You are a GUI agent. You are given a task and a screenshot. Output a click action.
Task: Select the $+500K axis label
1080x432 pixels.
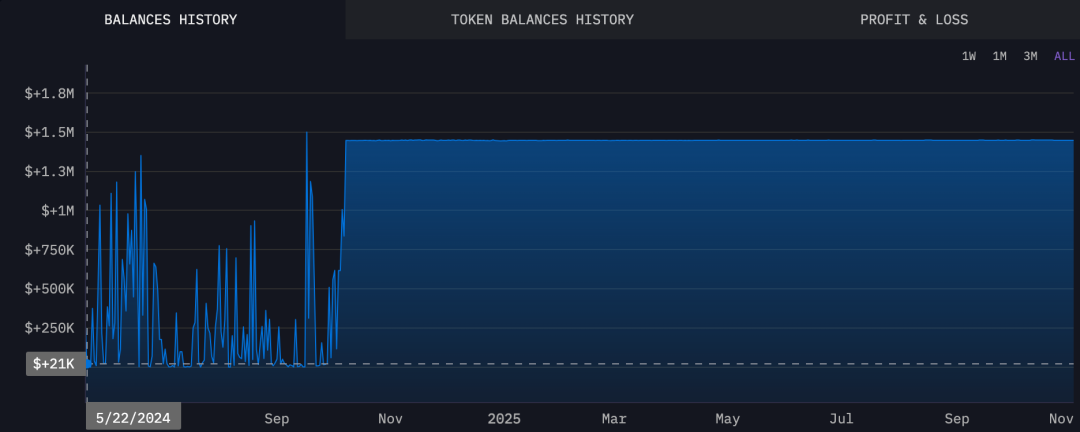(50, 289)
